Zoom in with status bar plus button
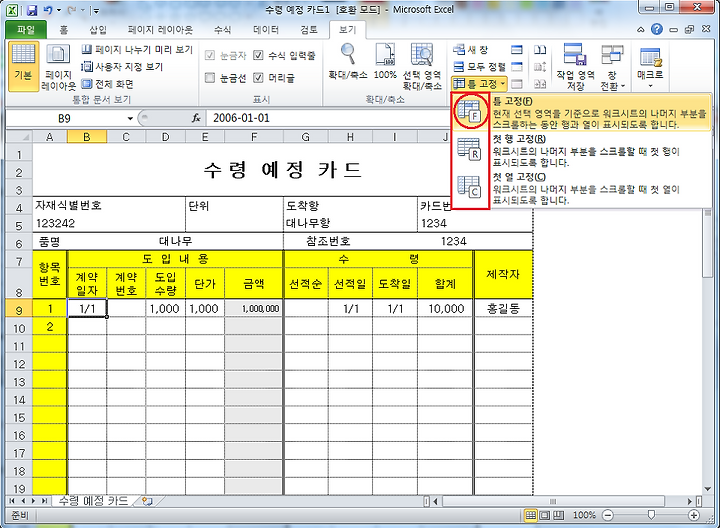The width and height of the screenshot is (720, 528). tap(694, 515)
